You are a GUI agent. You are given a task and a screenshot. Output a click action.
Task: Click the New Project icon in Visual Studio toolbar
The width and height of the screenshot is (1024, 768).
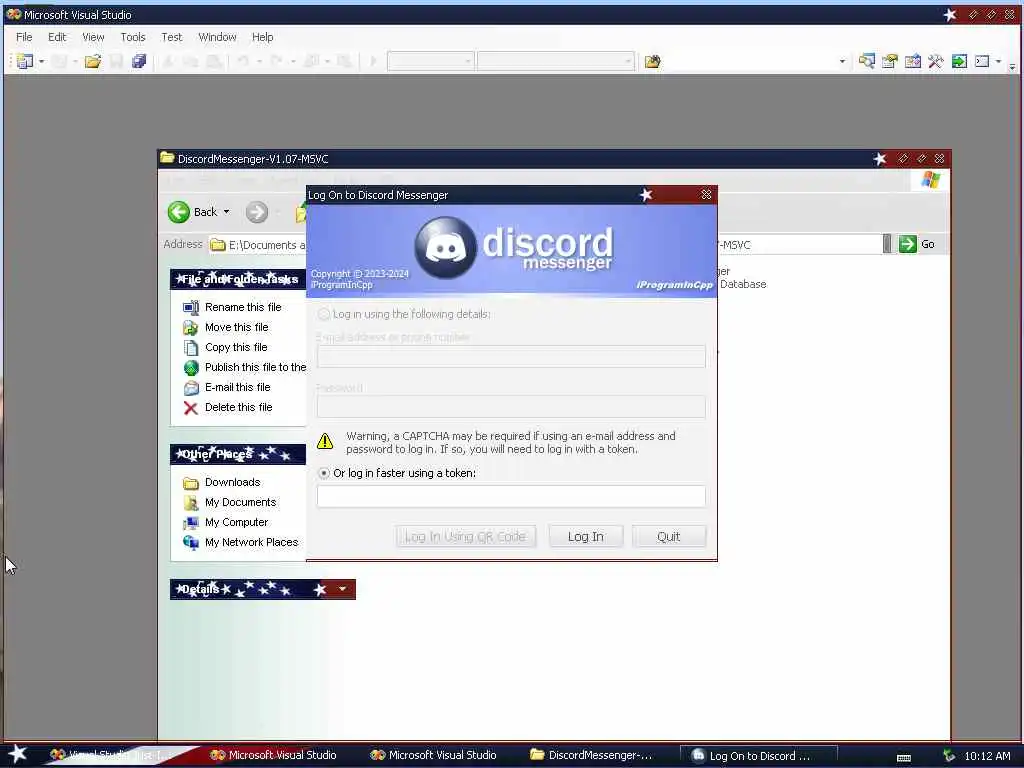click(25, 61)
